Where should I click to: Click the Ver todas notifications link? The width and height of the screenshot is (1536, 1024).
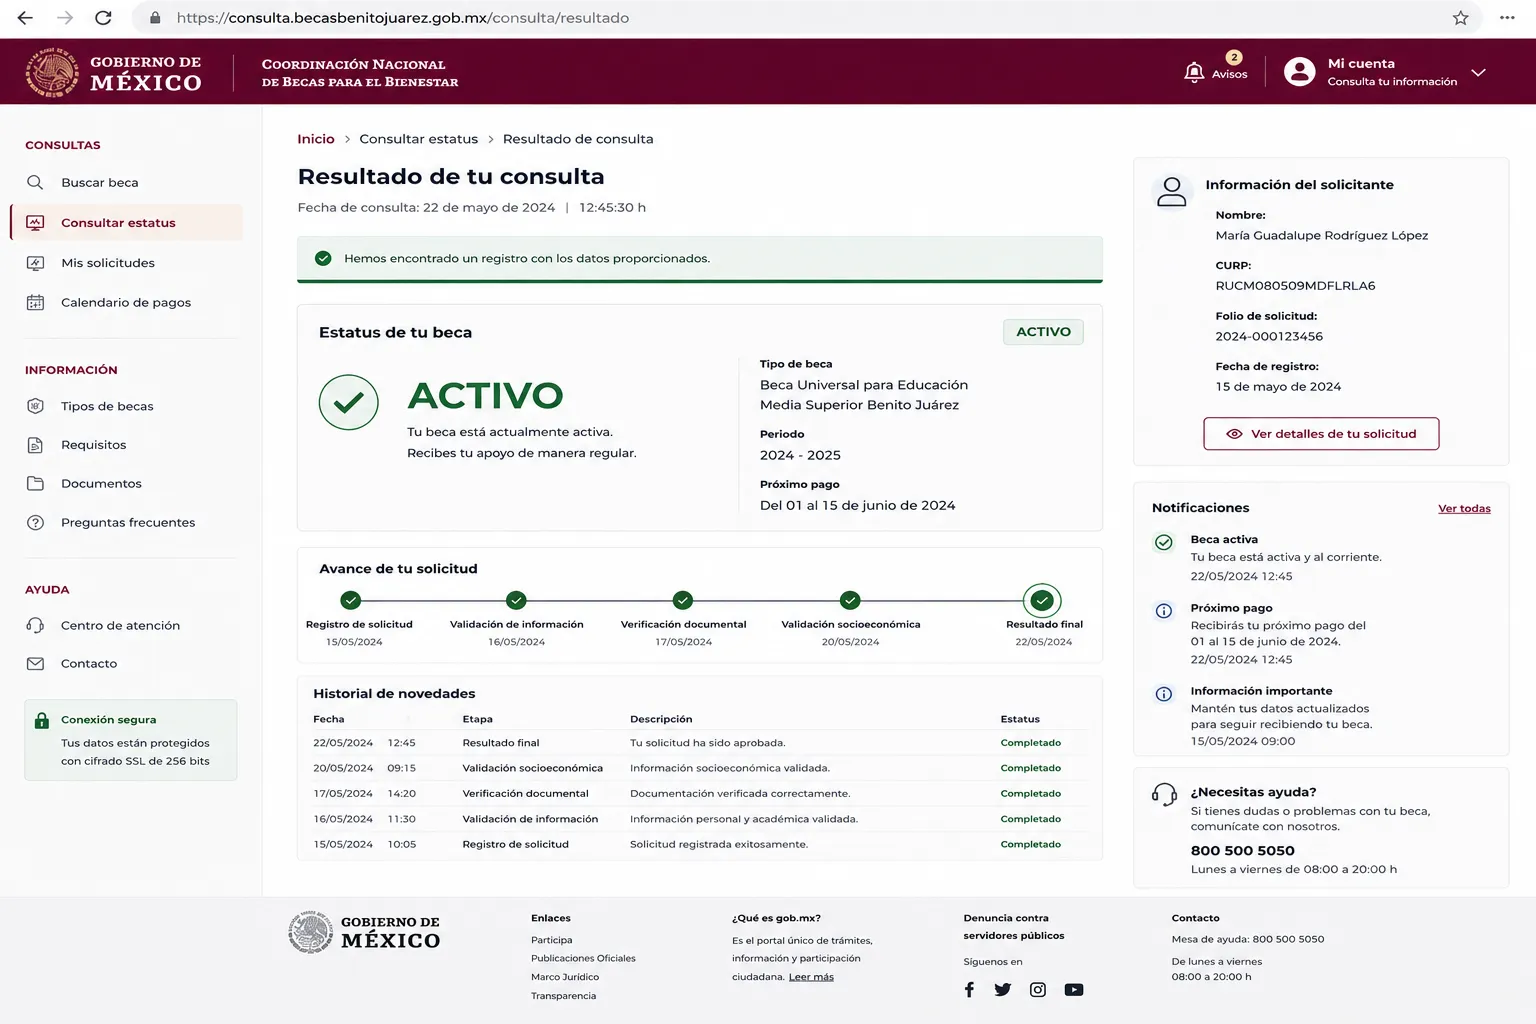click(x=1464, y=509)
